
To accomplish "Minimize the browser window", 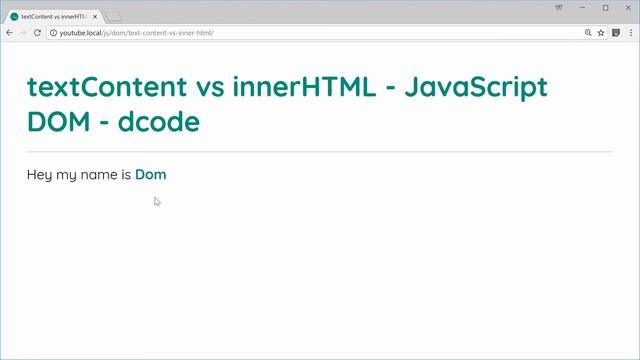I will tap(582, 8).
